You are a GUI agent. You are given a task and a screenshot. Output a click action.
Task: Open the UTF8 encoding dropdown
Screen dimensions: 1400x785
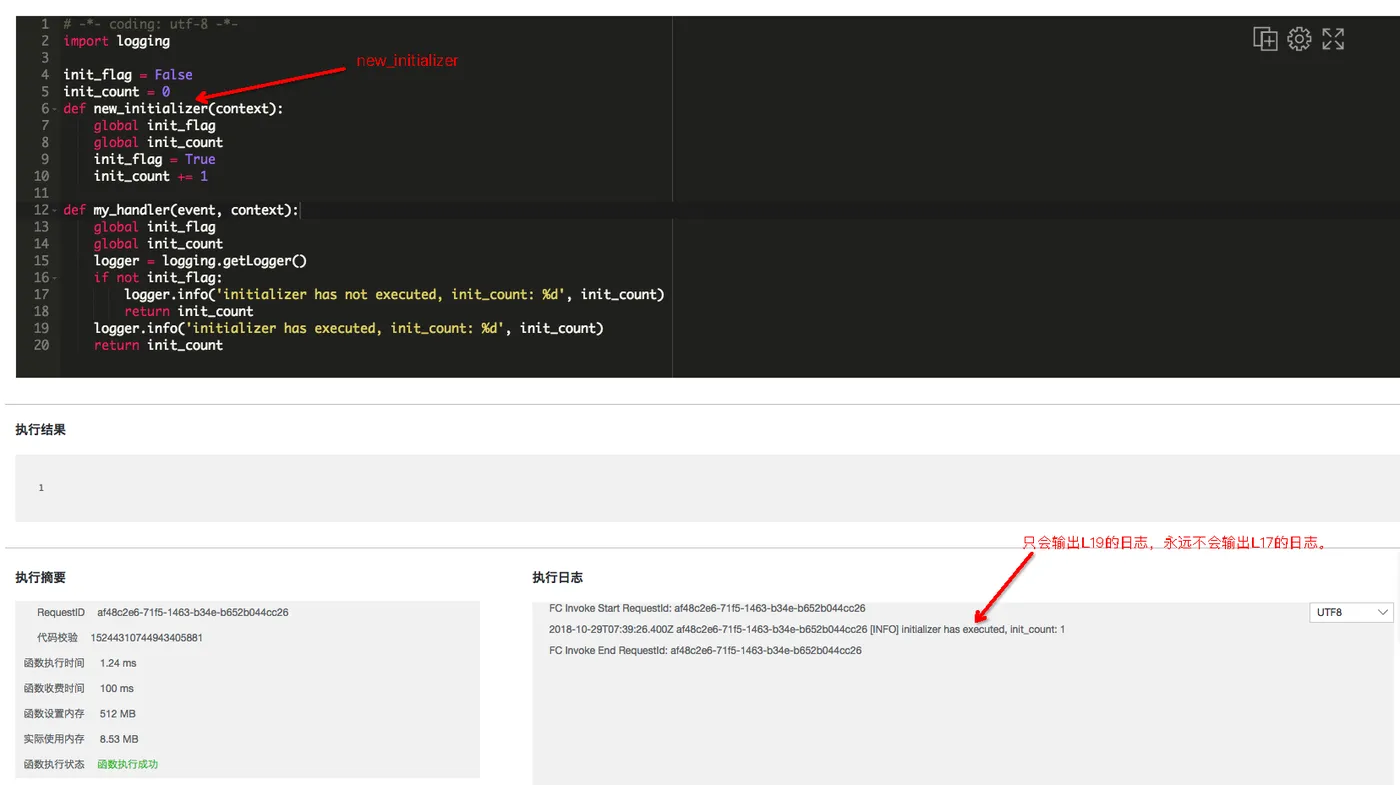(x=1351, y=612)
